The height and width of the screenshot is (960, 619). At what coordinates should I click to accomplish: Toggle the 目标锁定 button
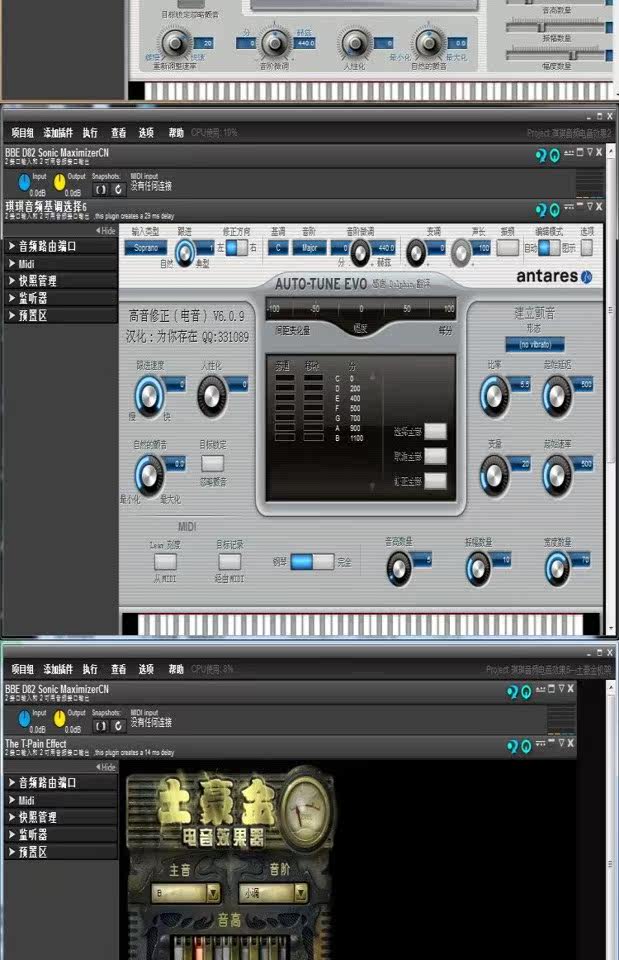[212, 463]
